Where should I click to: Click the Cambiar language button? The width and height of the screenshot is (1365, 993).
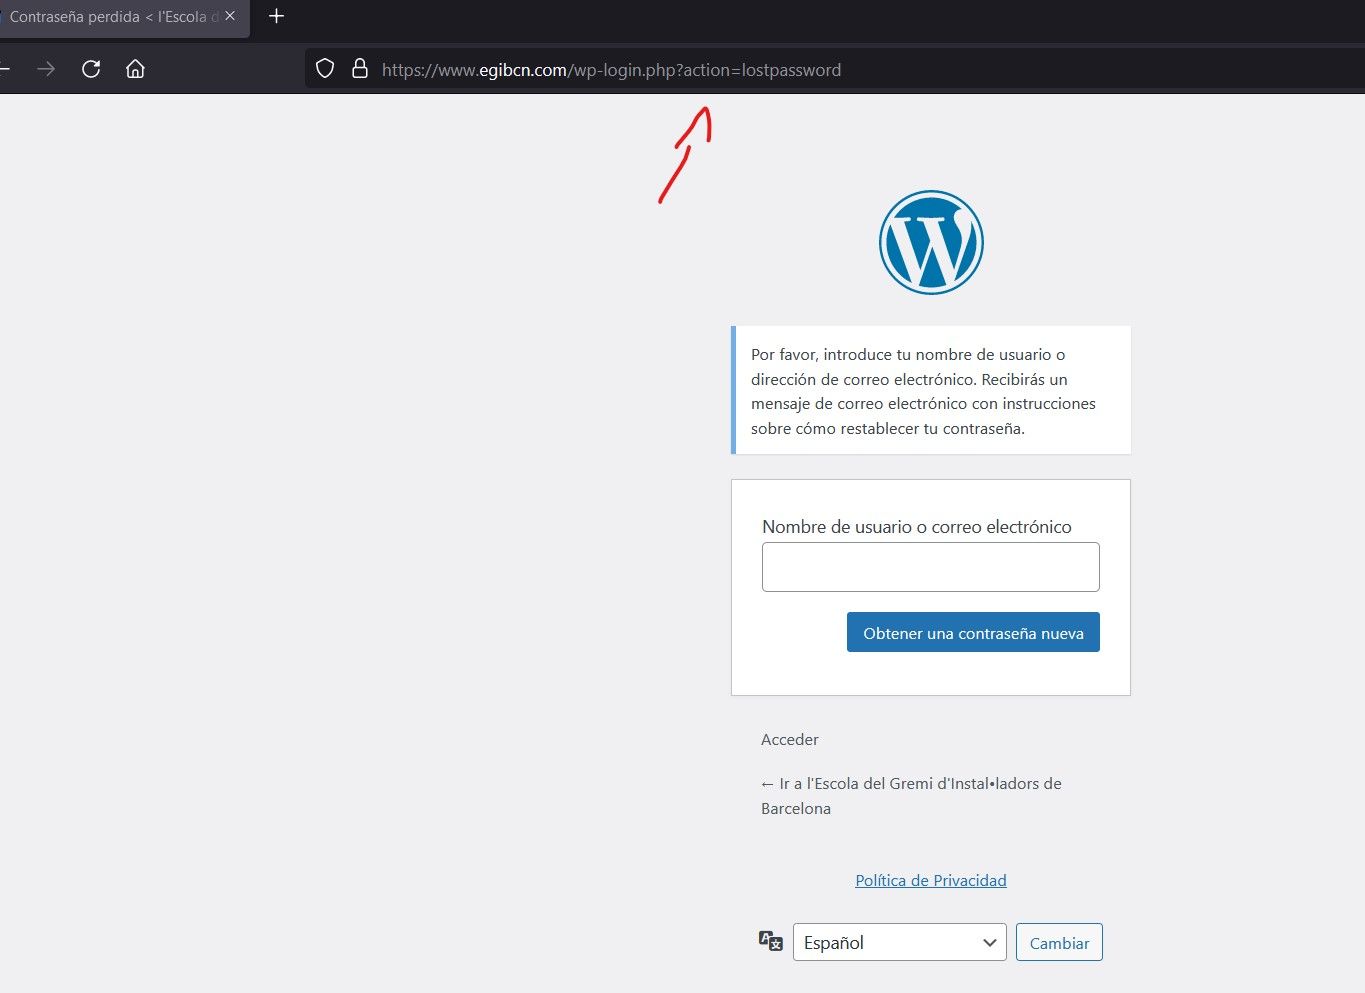tap(1059, 942)
